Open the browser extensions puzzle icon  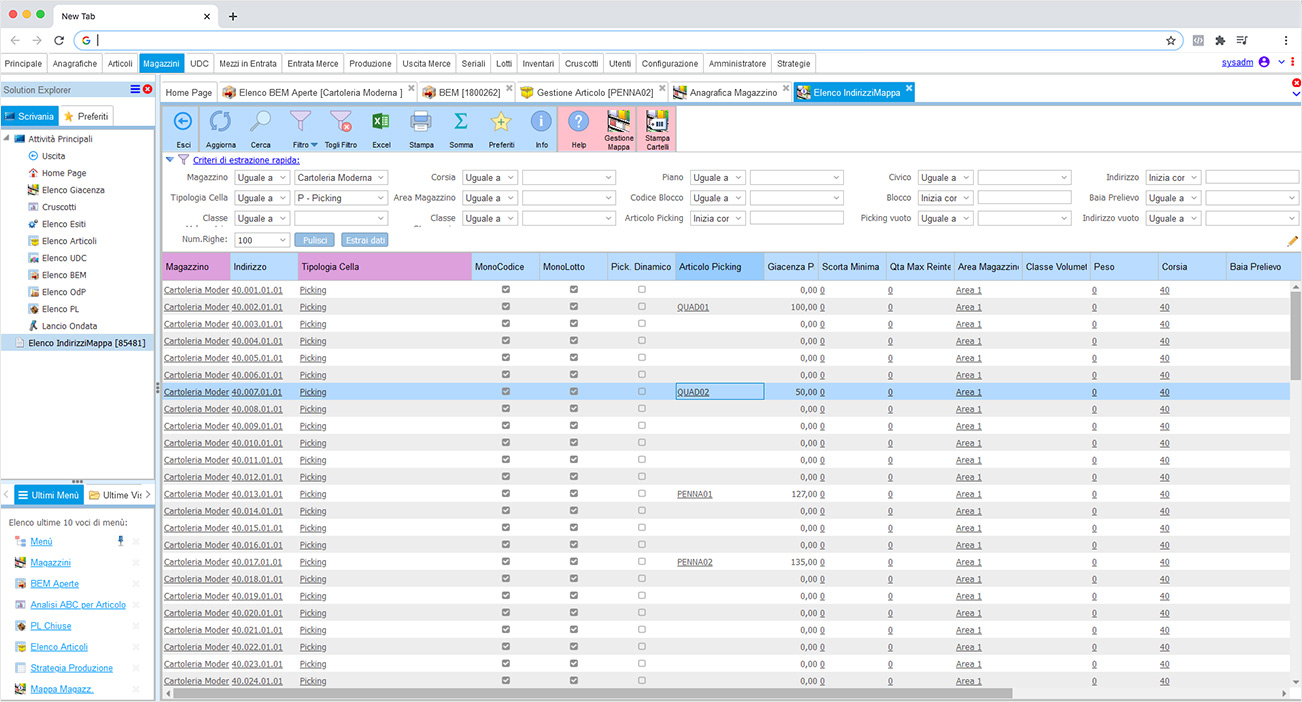point(1220,40)
